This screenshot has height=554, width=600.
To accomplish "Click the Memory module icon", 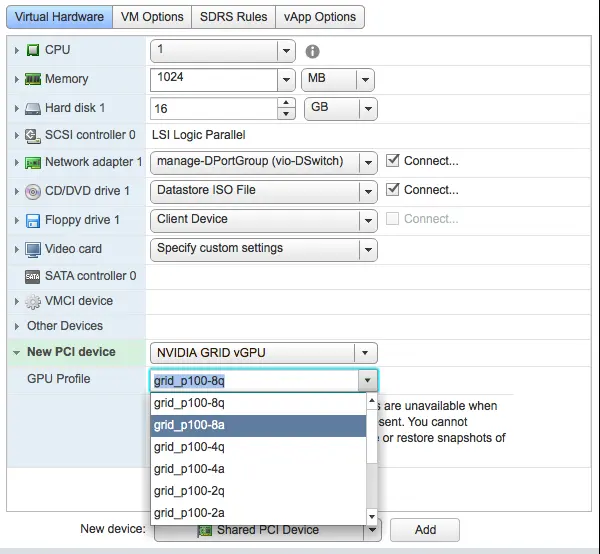I will tap(33, 79).
